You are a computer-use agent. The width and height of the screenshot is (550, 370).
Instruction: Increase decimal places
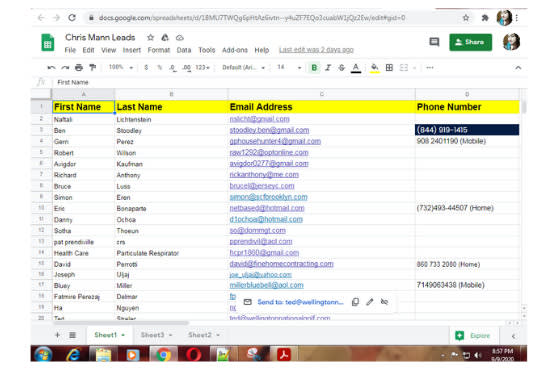tap(187, 68)
